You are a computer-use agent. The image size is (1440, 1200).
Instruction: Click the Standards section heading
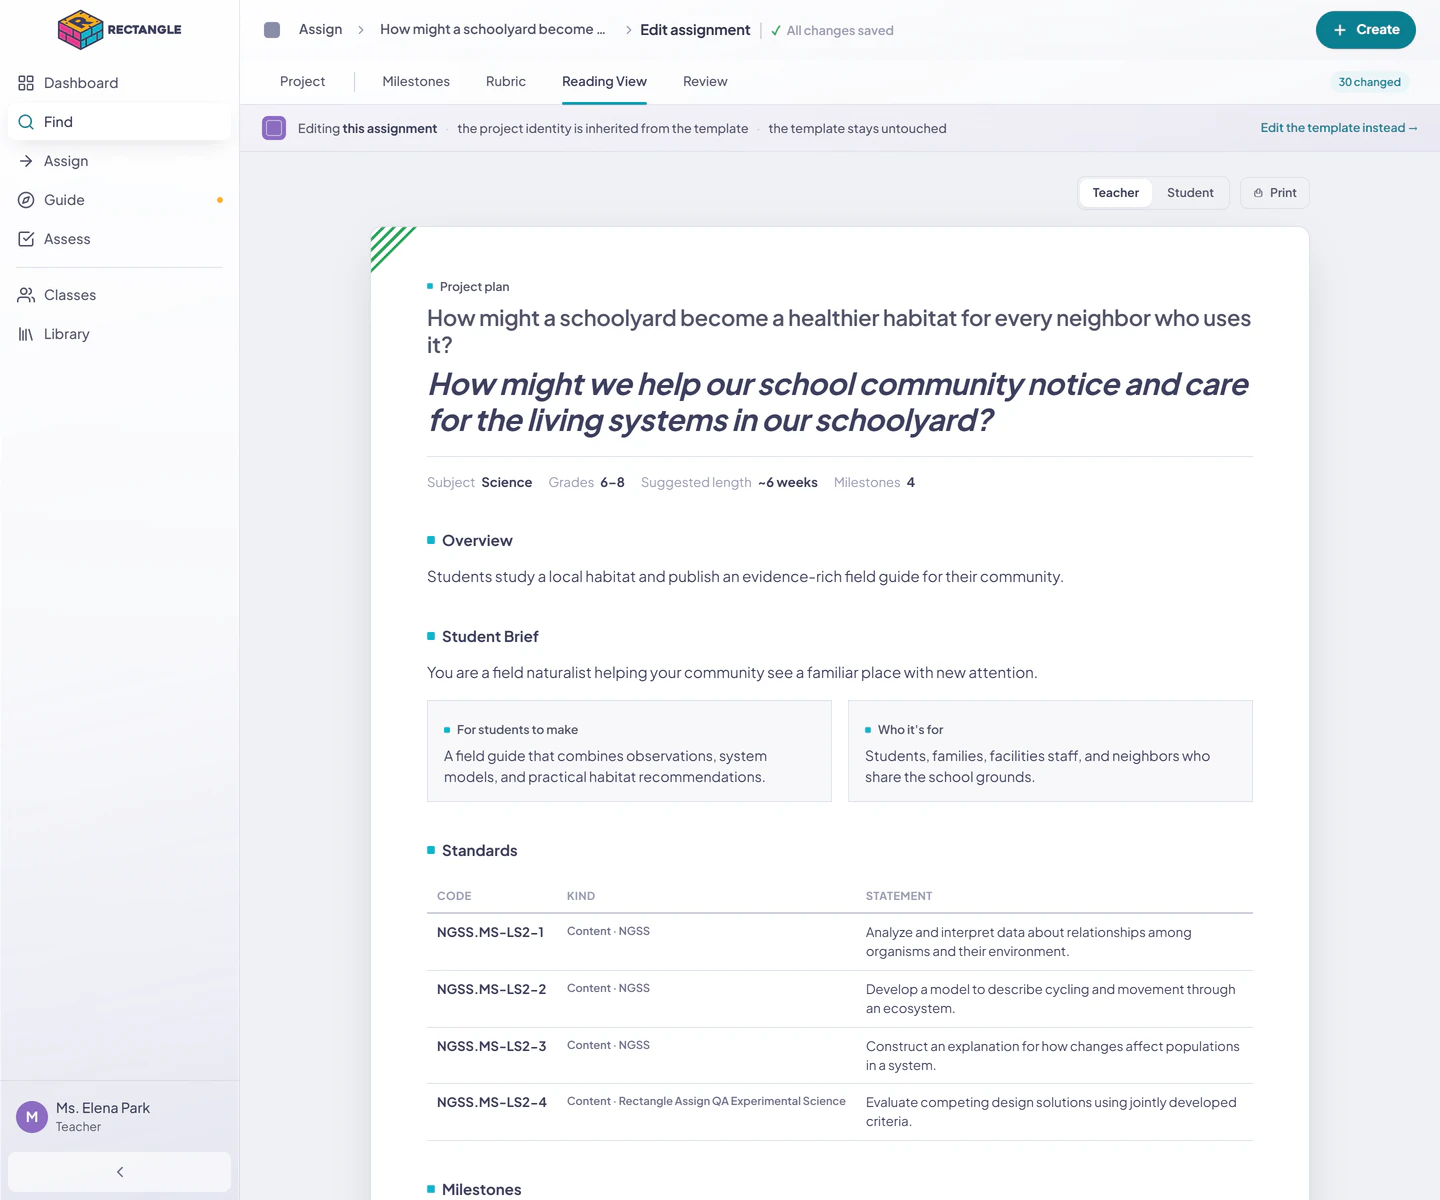click(479, 851)
